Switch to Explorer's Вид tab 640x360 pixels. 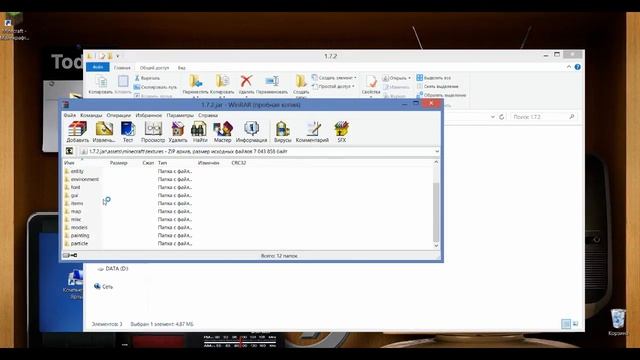[x=182, y=68]
